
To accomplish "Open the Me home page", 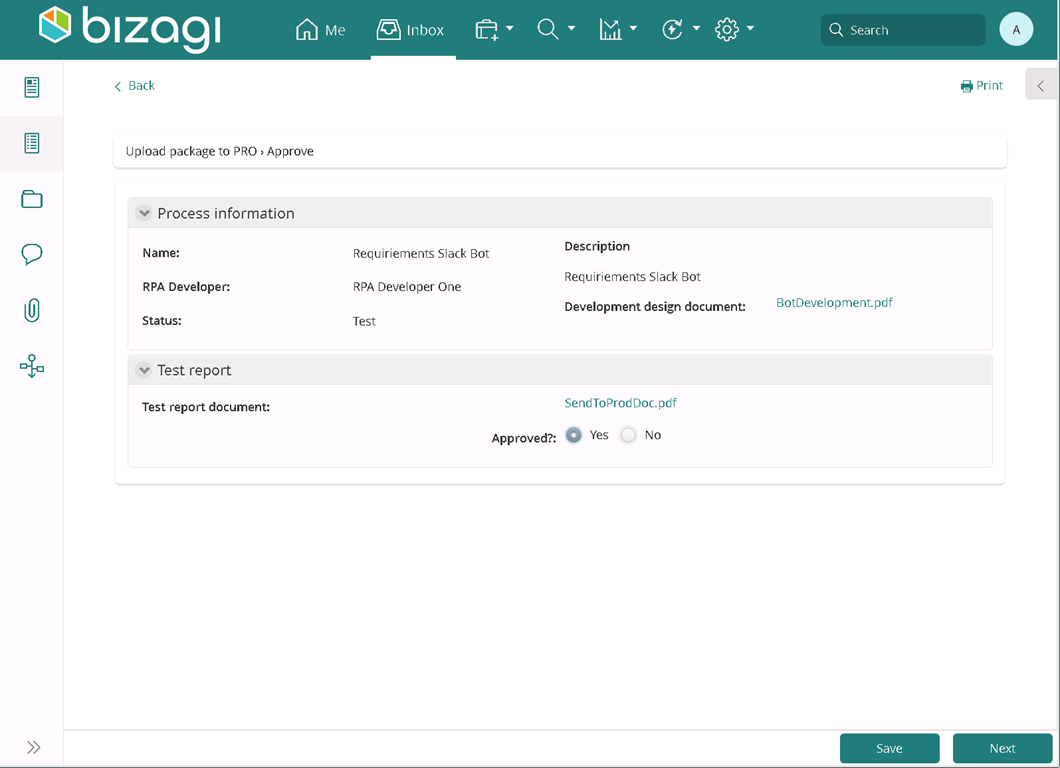I will (x=320, y=30).
